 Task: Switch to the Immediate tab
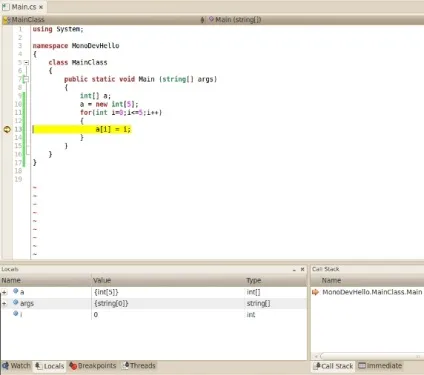coord(380,366)
